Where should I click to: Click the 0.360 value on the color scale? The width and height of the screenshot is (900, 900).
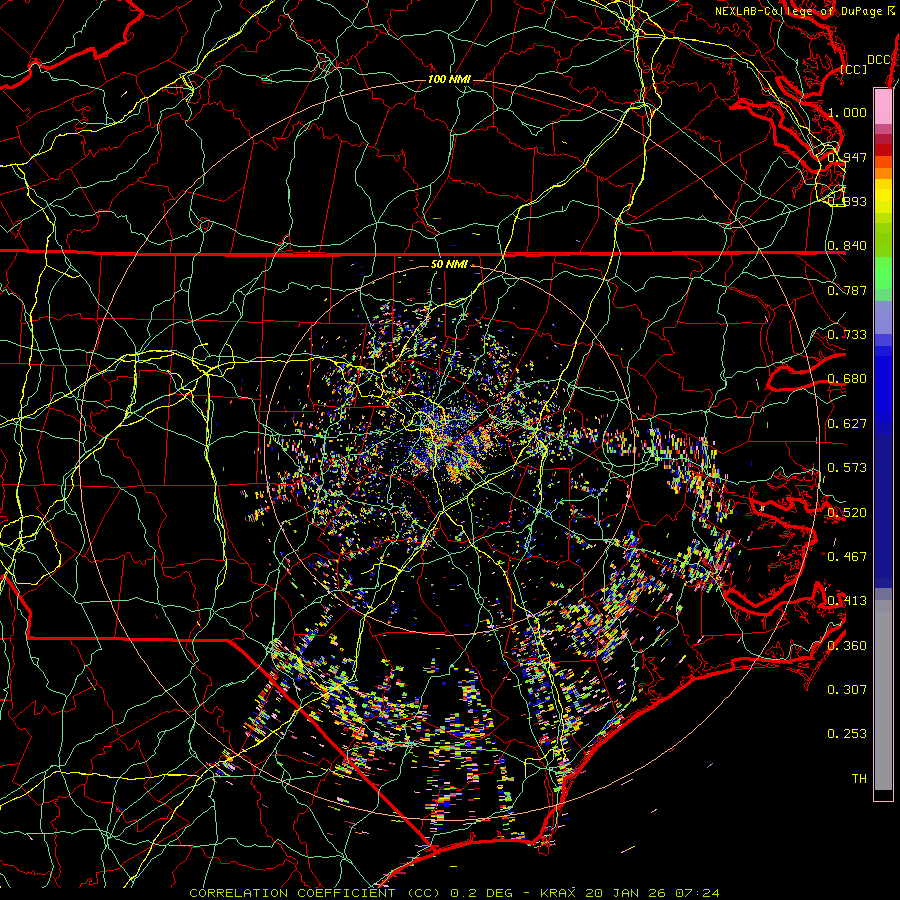pos(847,645)
